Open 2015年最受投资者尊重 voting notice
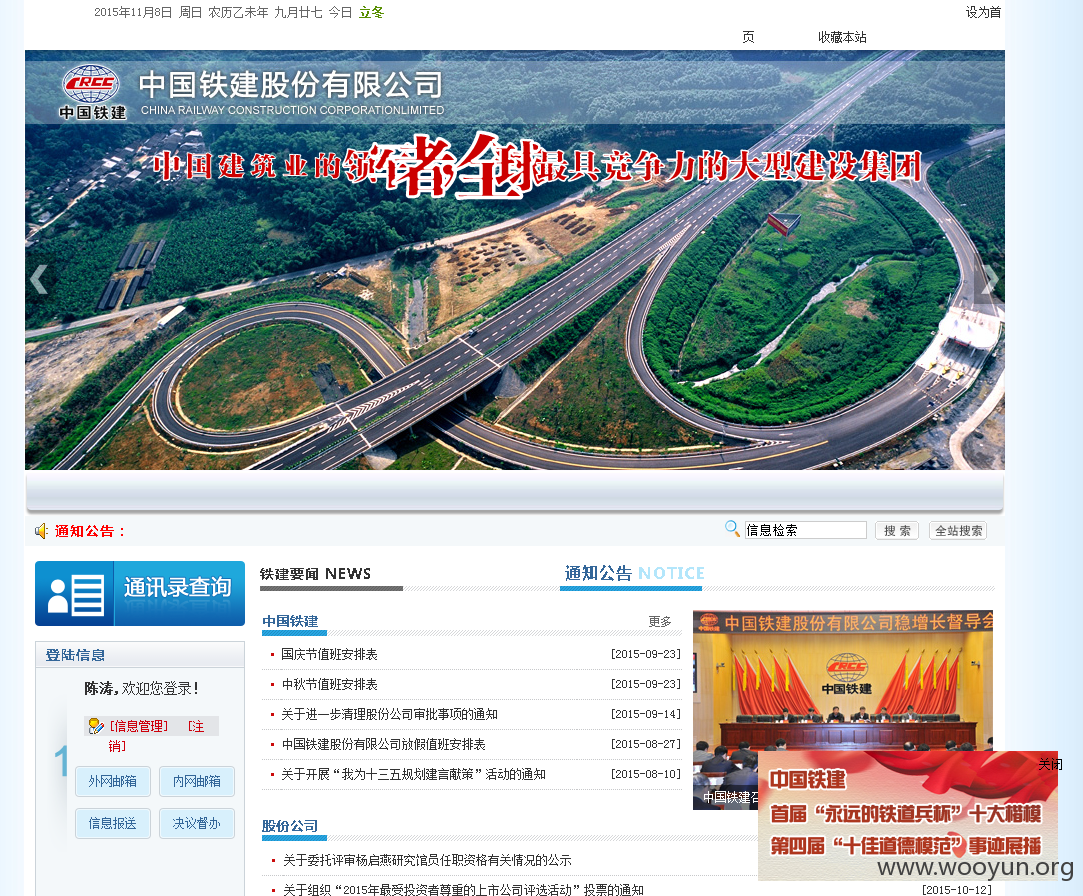Image resolution: width=1083 pixels, height=896 pixels. point(463,890)
